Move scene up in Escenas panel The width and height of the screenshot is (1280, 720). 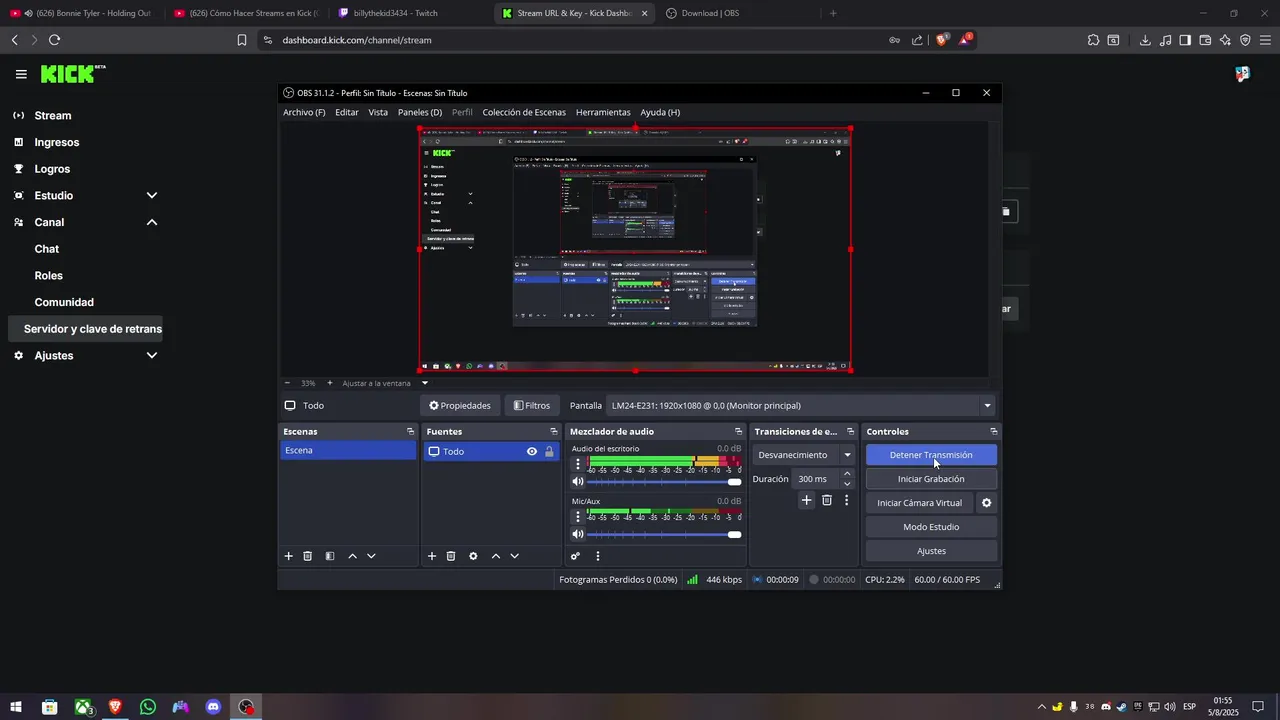click(x=352, y=556)
